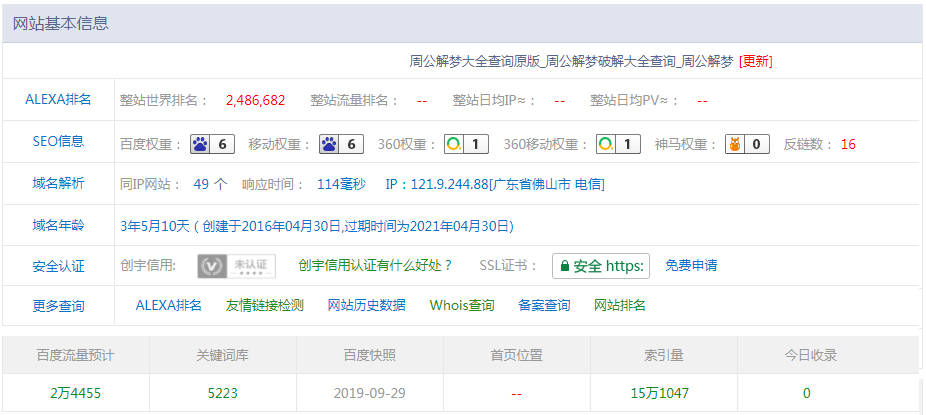
Task: Click the green 安全 https lock badge
Action: coord(600,266)
